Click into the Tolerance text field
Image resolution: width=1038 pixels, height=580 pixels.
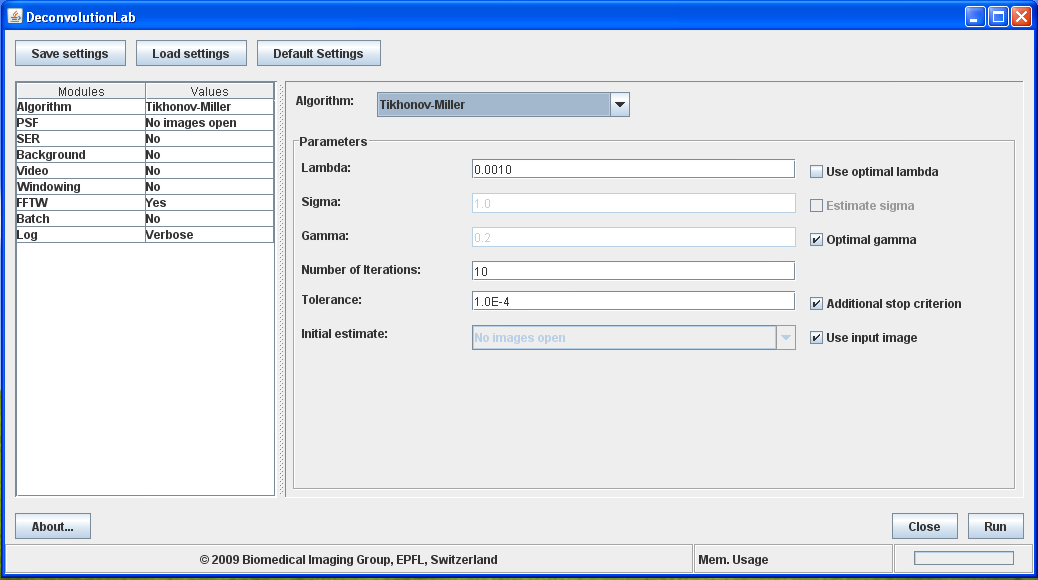tap(632, 301)
